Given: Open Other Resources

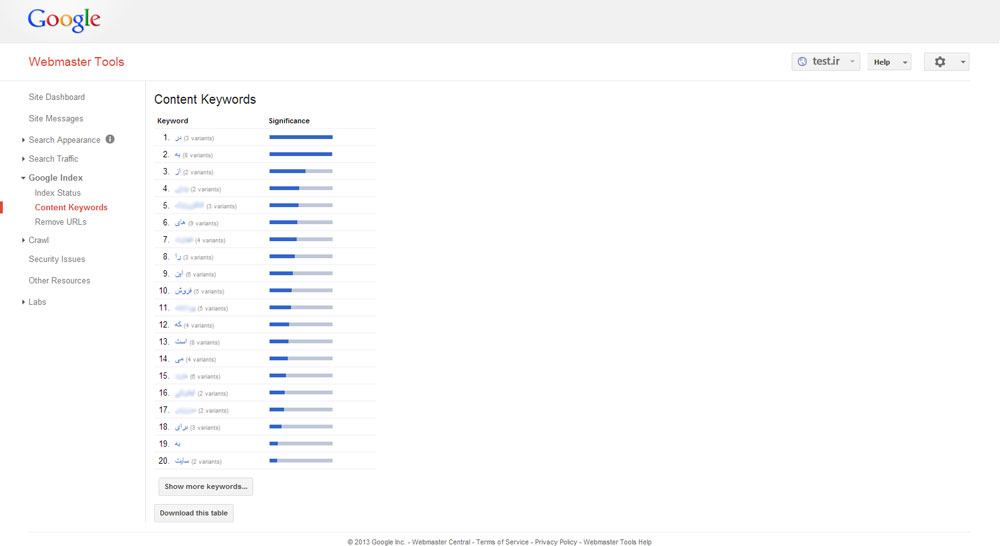Looking at the screenshot, I should [59, 281].
